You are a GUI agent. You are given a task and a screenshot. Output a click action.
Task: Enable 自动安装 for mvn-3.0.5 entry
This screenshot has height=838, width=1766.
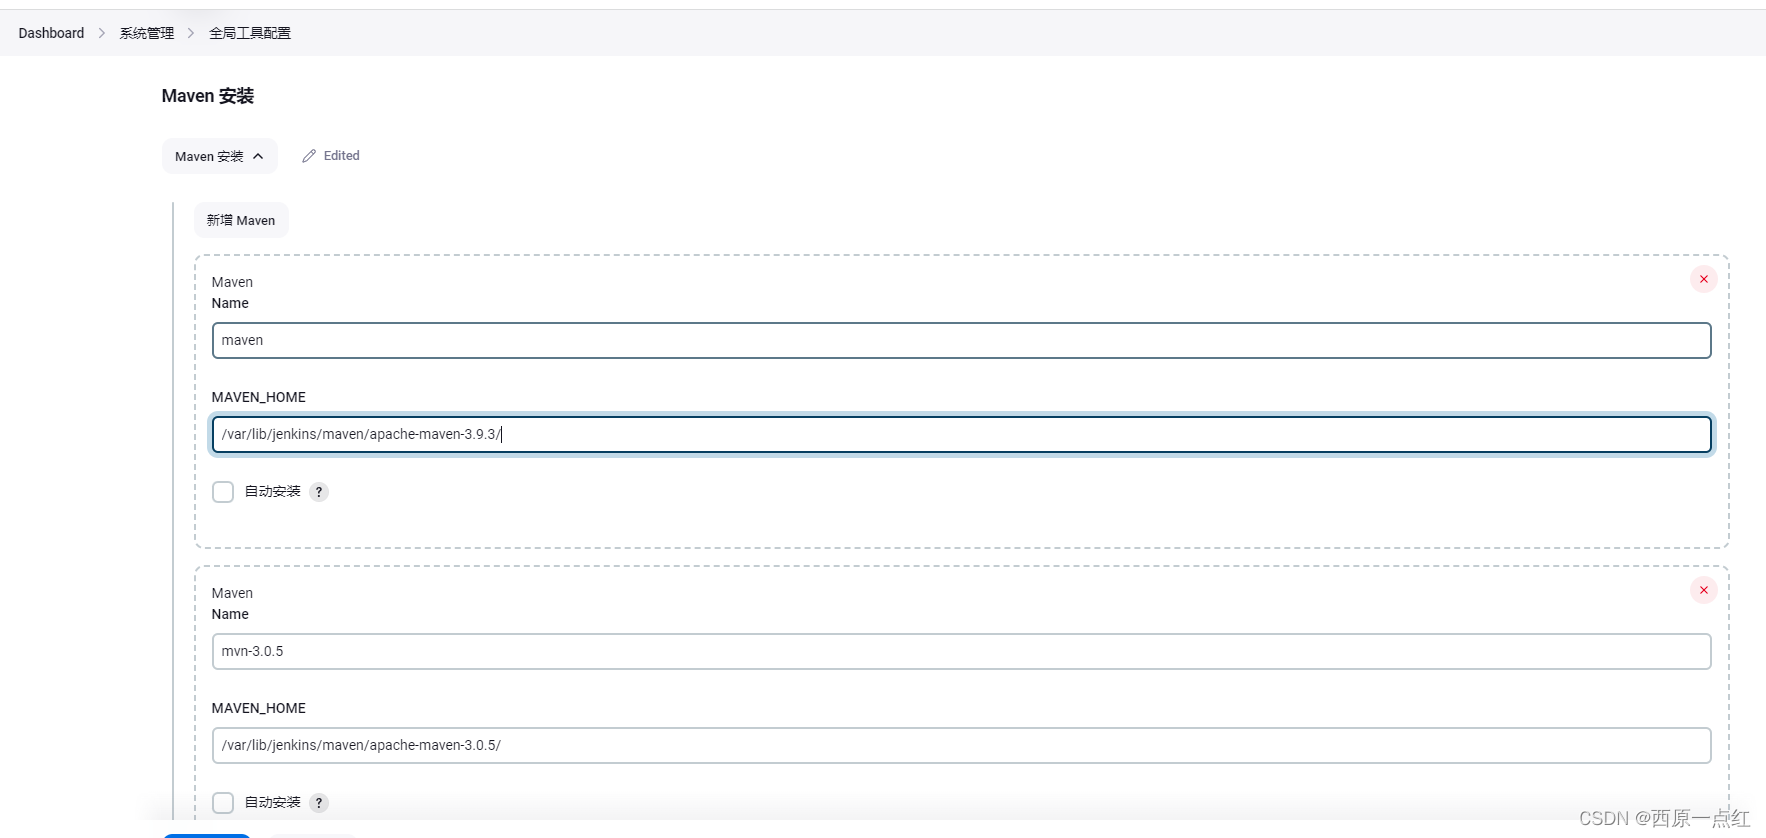click(x=223, y=803)
